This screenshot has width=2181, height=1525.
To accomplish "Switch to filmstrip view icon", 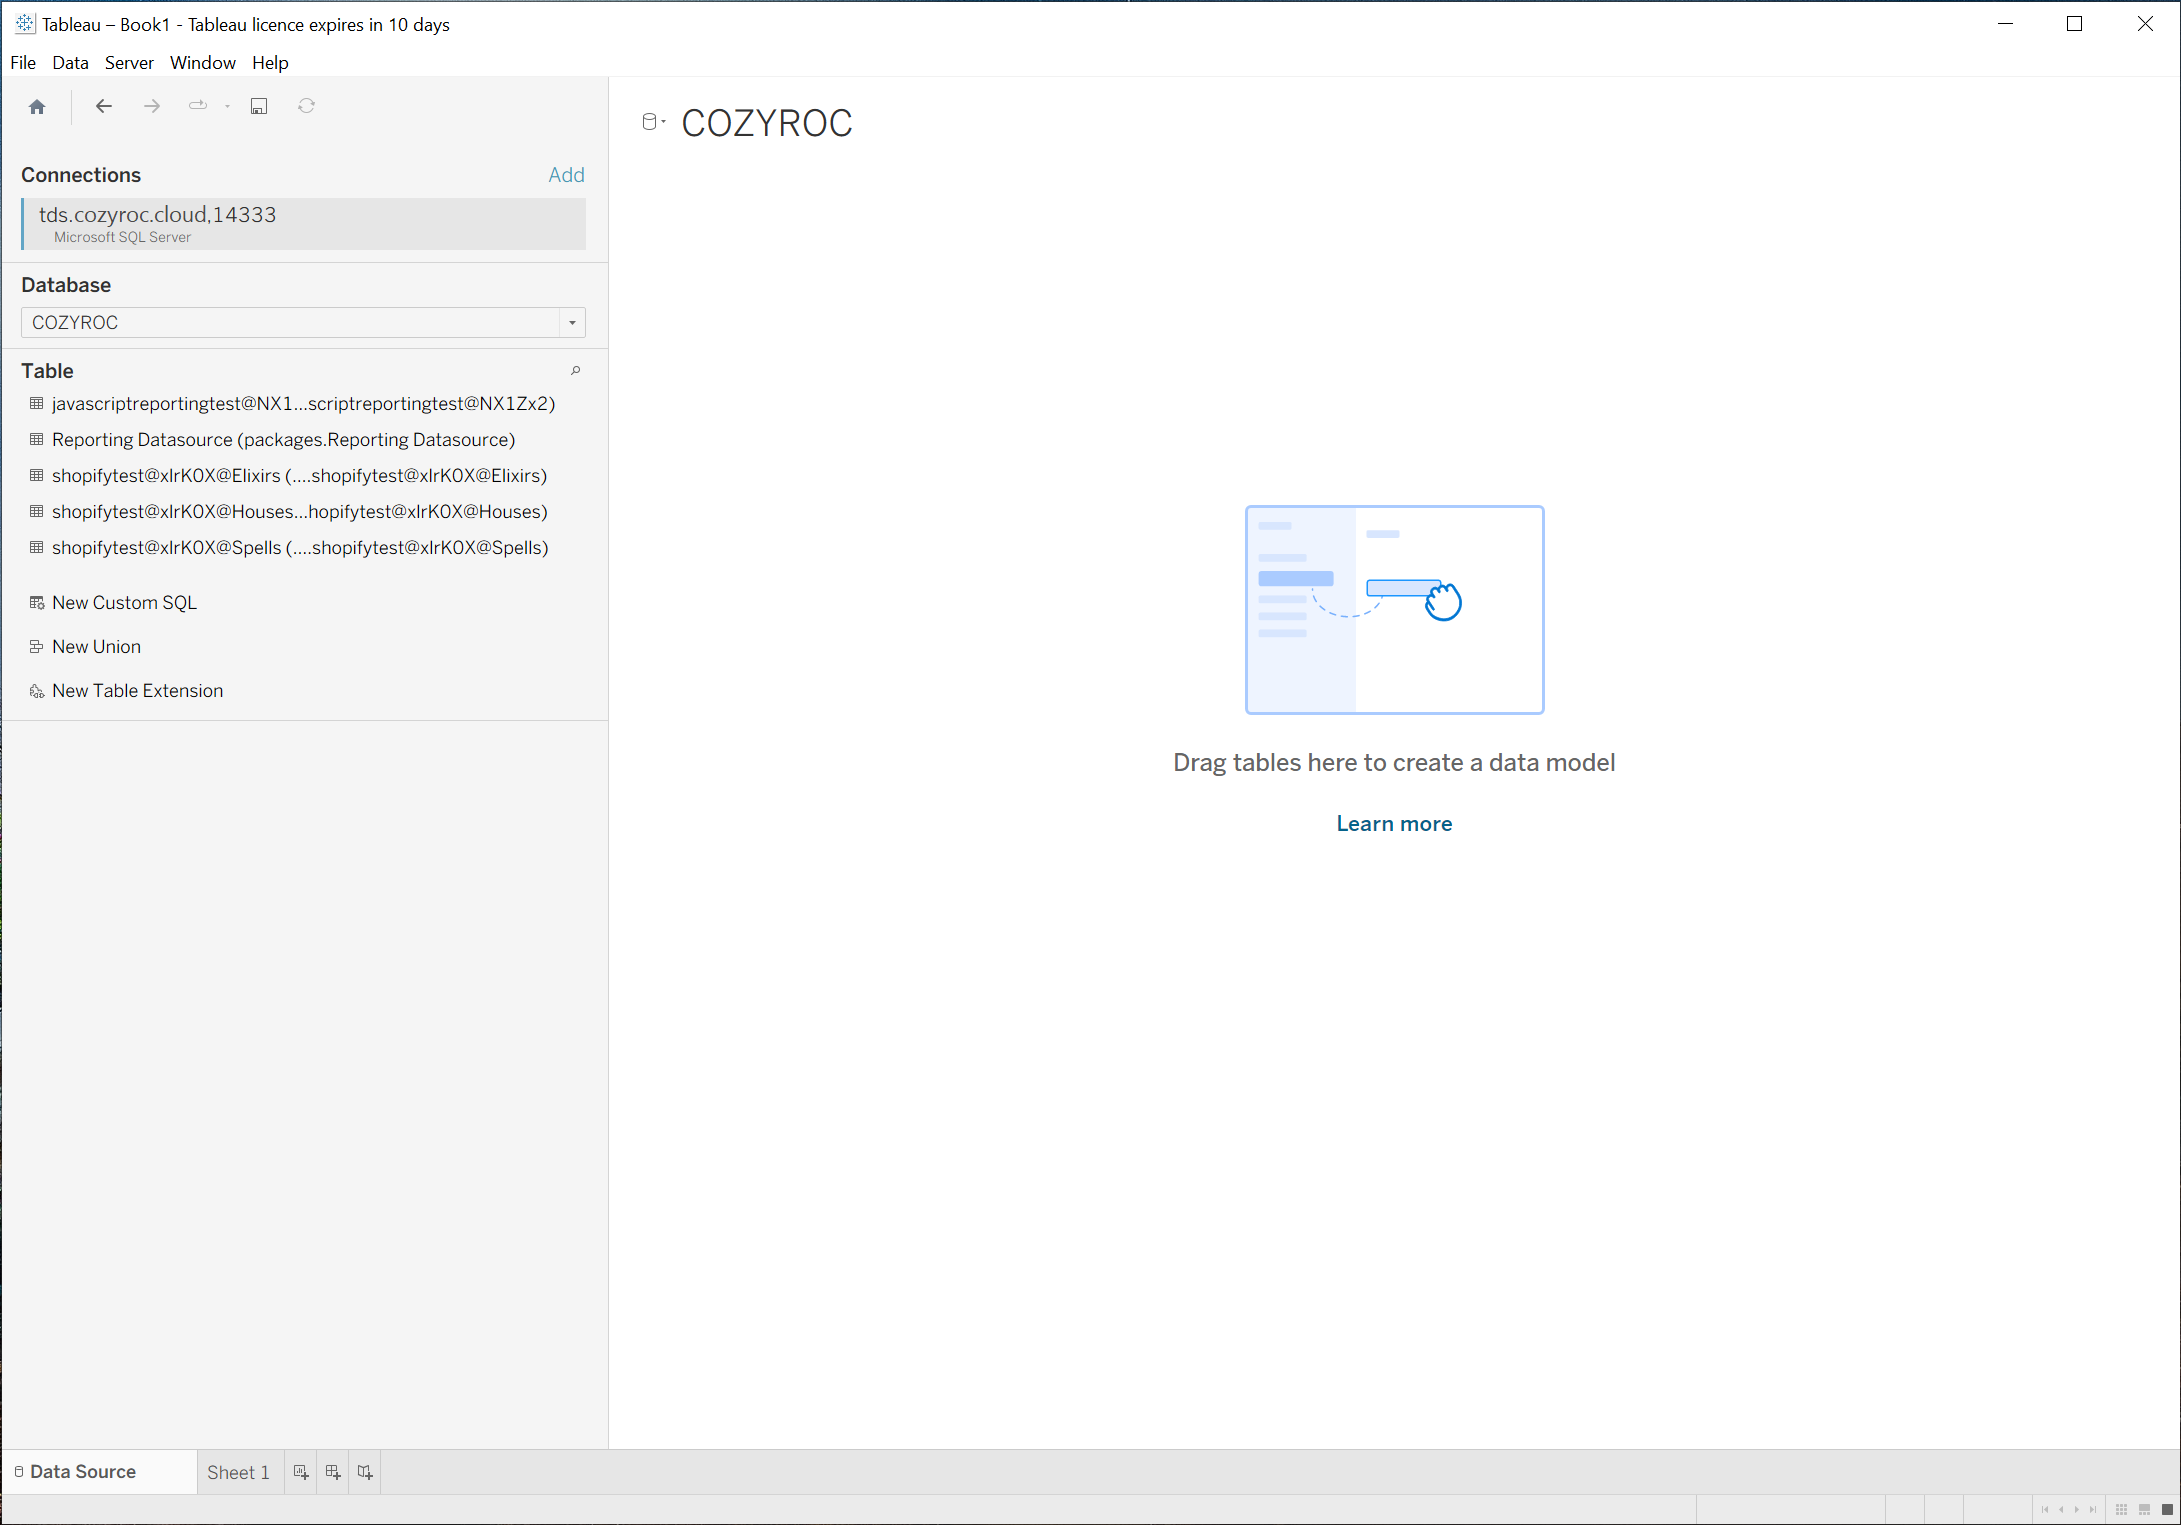I will pos(2144,1510).
